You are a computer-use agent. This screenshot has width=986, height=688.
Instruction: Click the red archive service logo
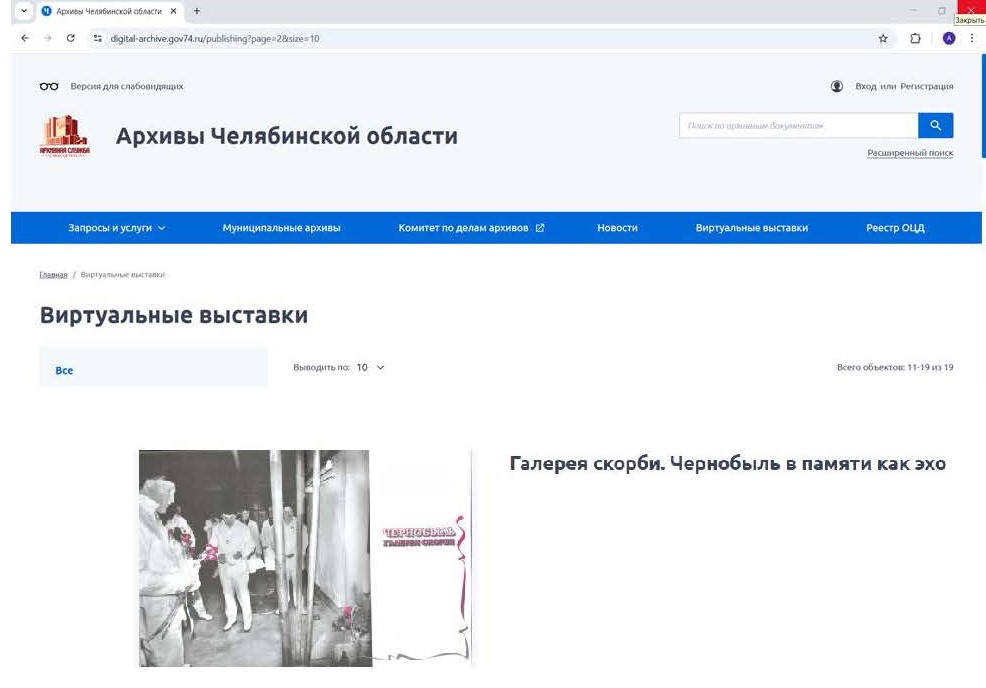tap(64, 133)
